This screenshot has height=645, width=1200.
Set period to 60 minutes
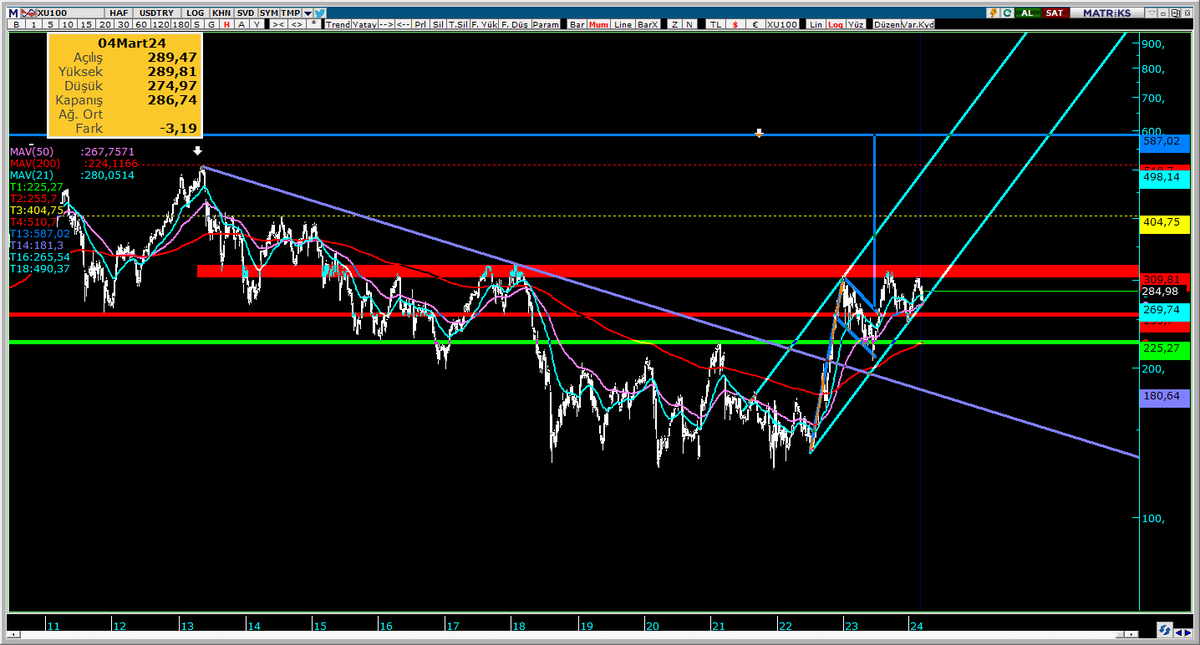point(142,24)
